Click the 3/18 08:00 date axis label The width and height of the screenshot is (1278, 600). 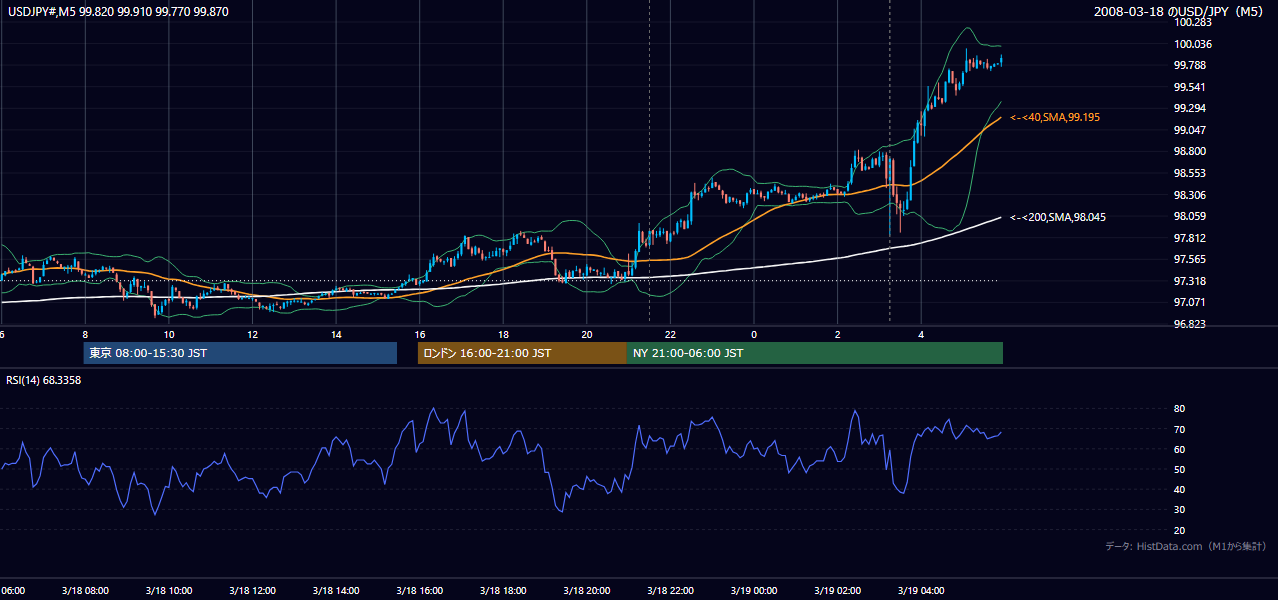(x=84, y=591)
